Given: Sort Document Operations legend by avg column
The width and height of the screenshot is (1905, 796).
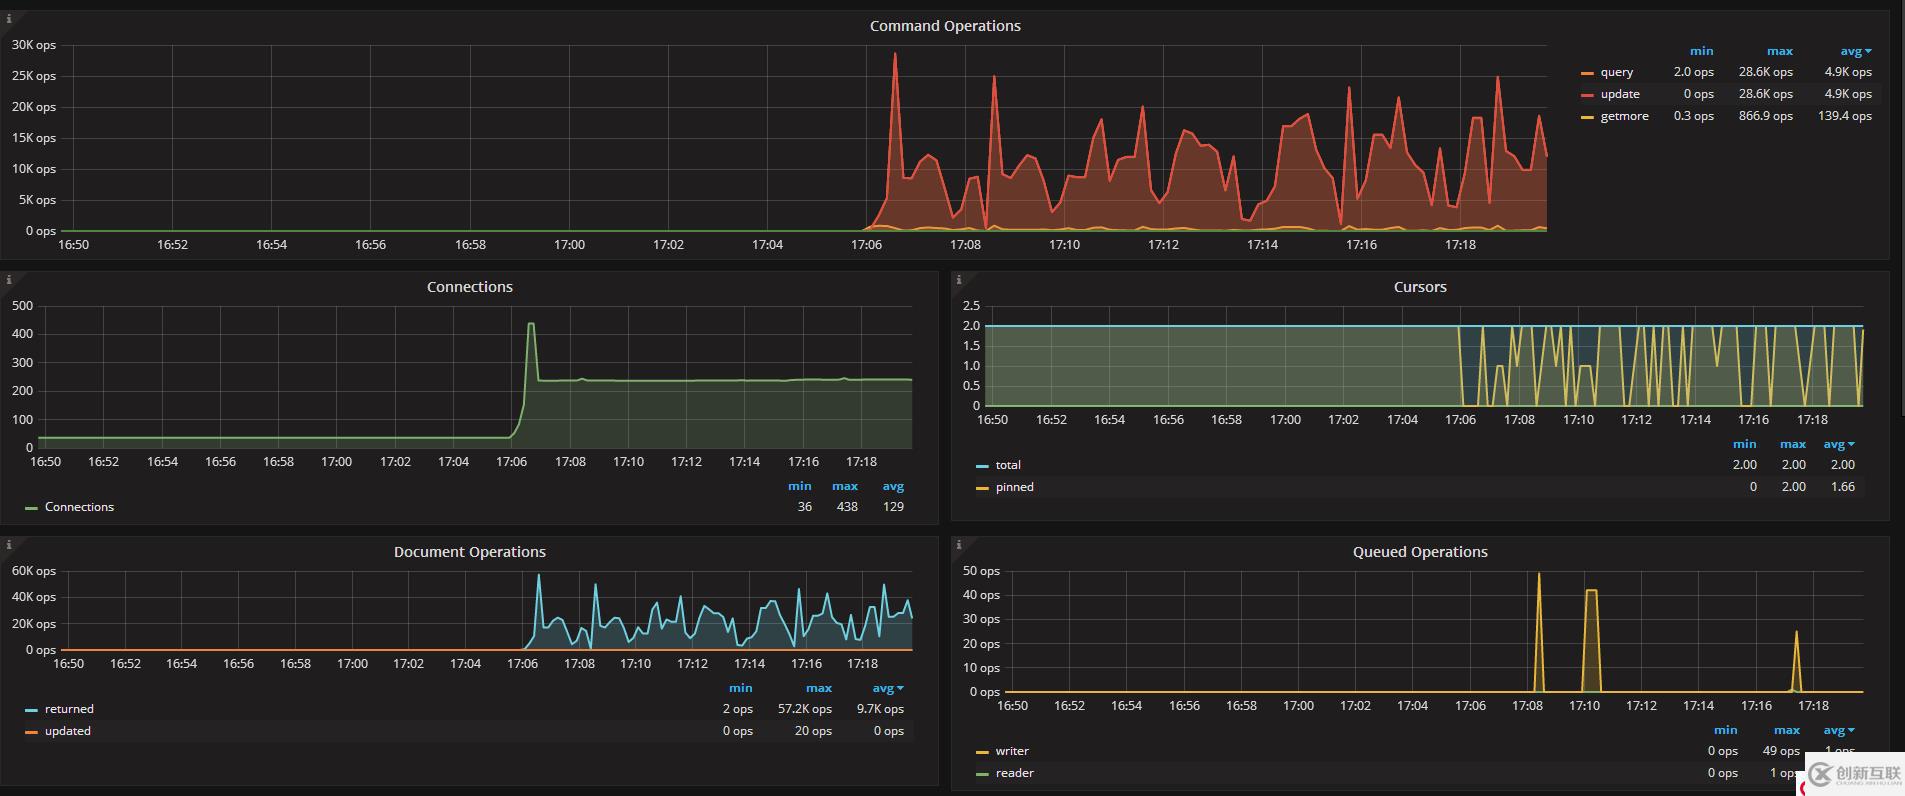Looking at the screenshot, I should 885,688.
